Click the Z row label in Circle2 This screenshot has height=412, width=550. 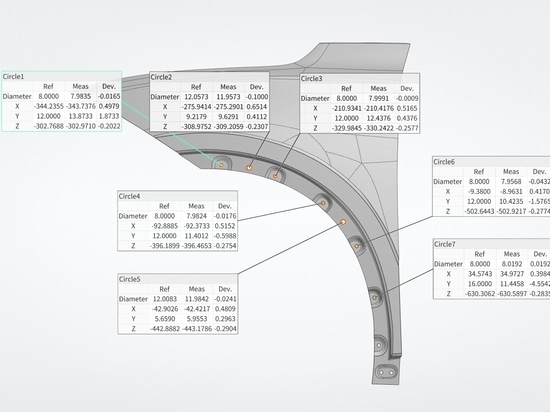point(165,127)
